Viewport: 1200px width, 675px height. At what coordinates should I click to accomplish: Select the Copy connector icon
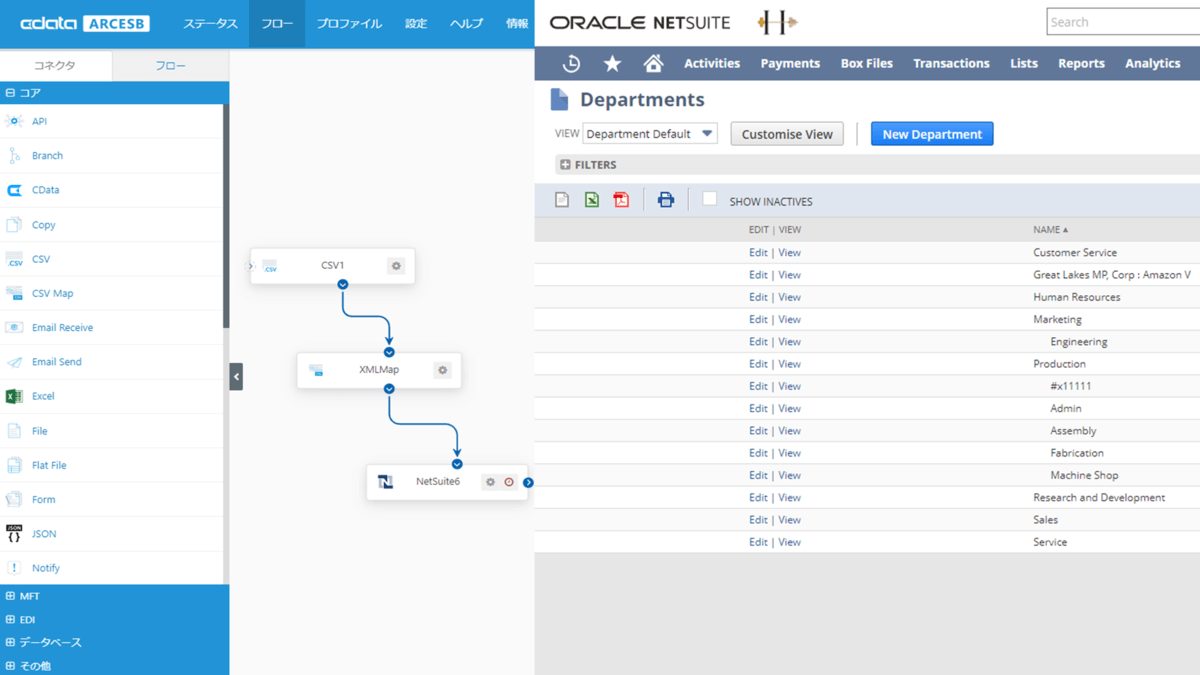14,225
